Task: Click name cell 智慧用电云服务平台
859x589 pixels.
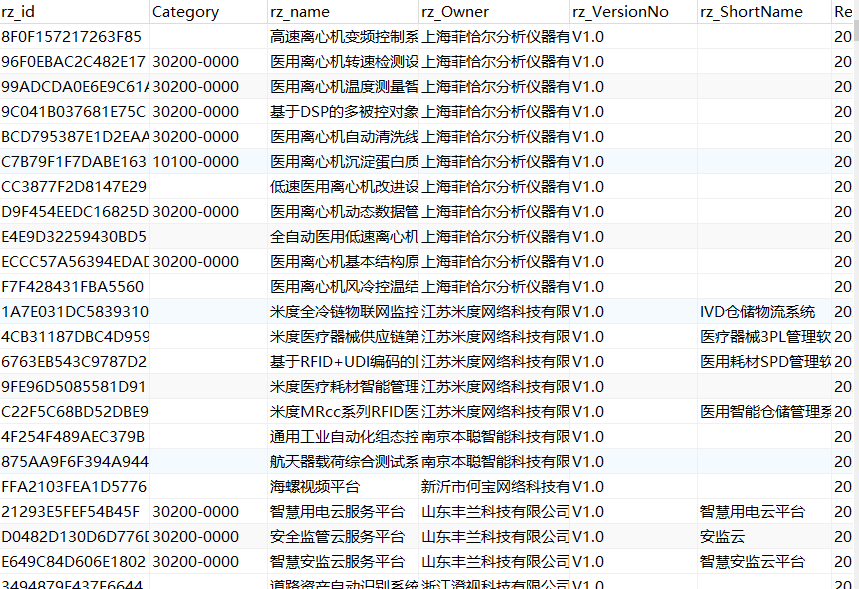Action: [x=343, y=512]
